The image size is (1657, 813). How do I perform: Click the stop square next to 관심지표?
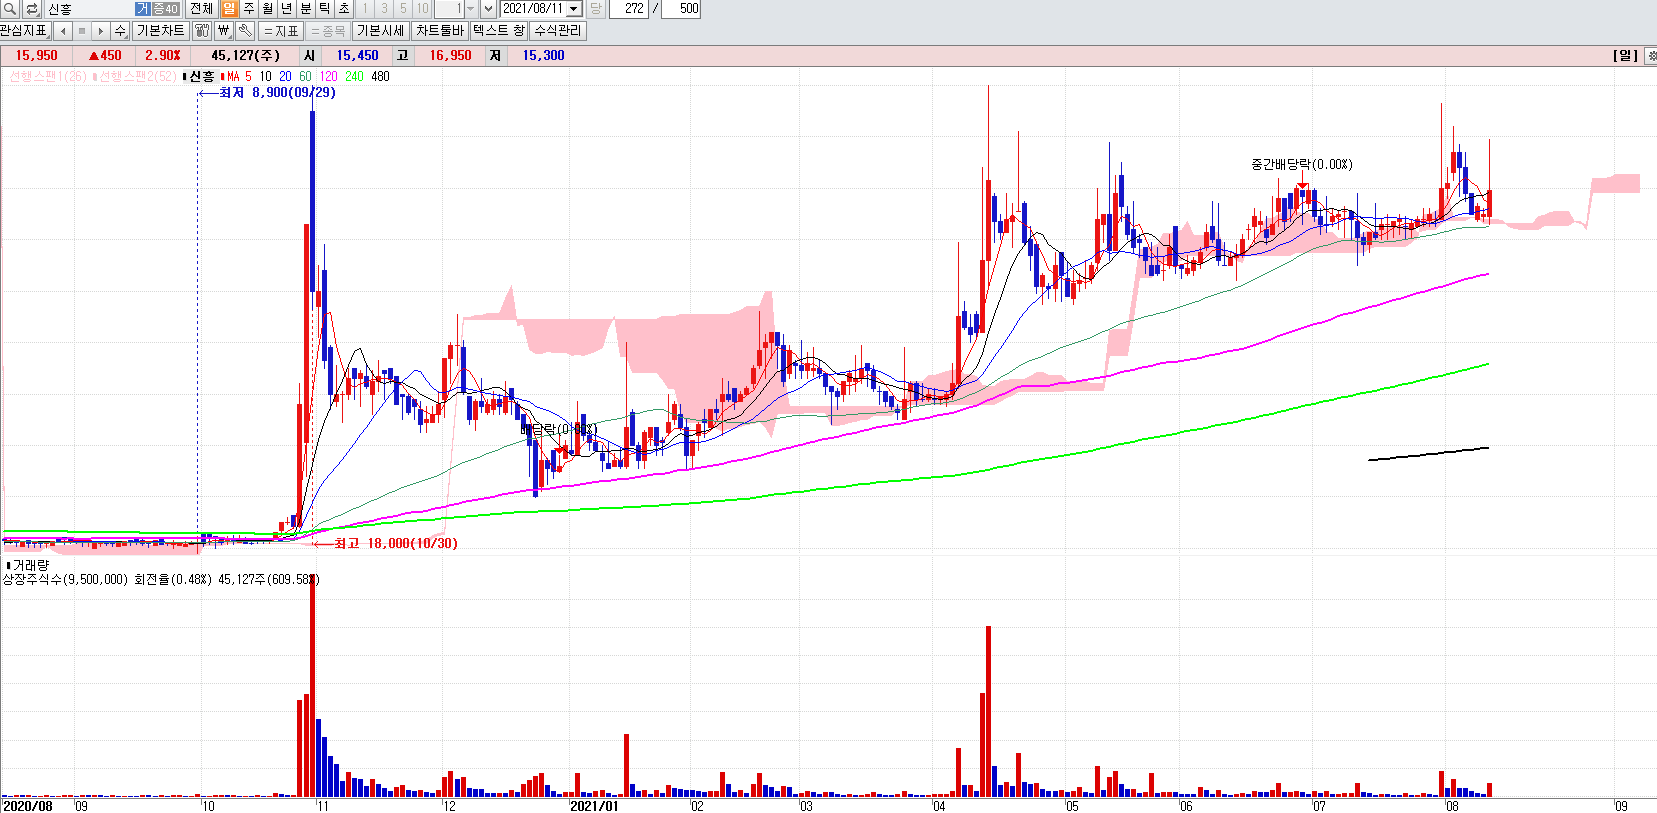click(82, 31)
